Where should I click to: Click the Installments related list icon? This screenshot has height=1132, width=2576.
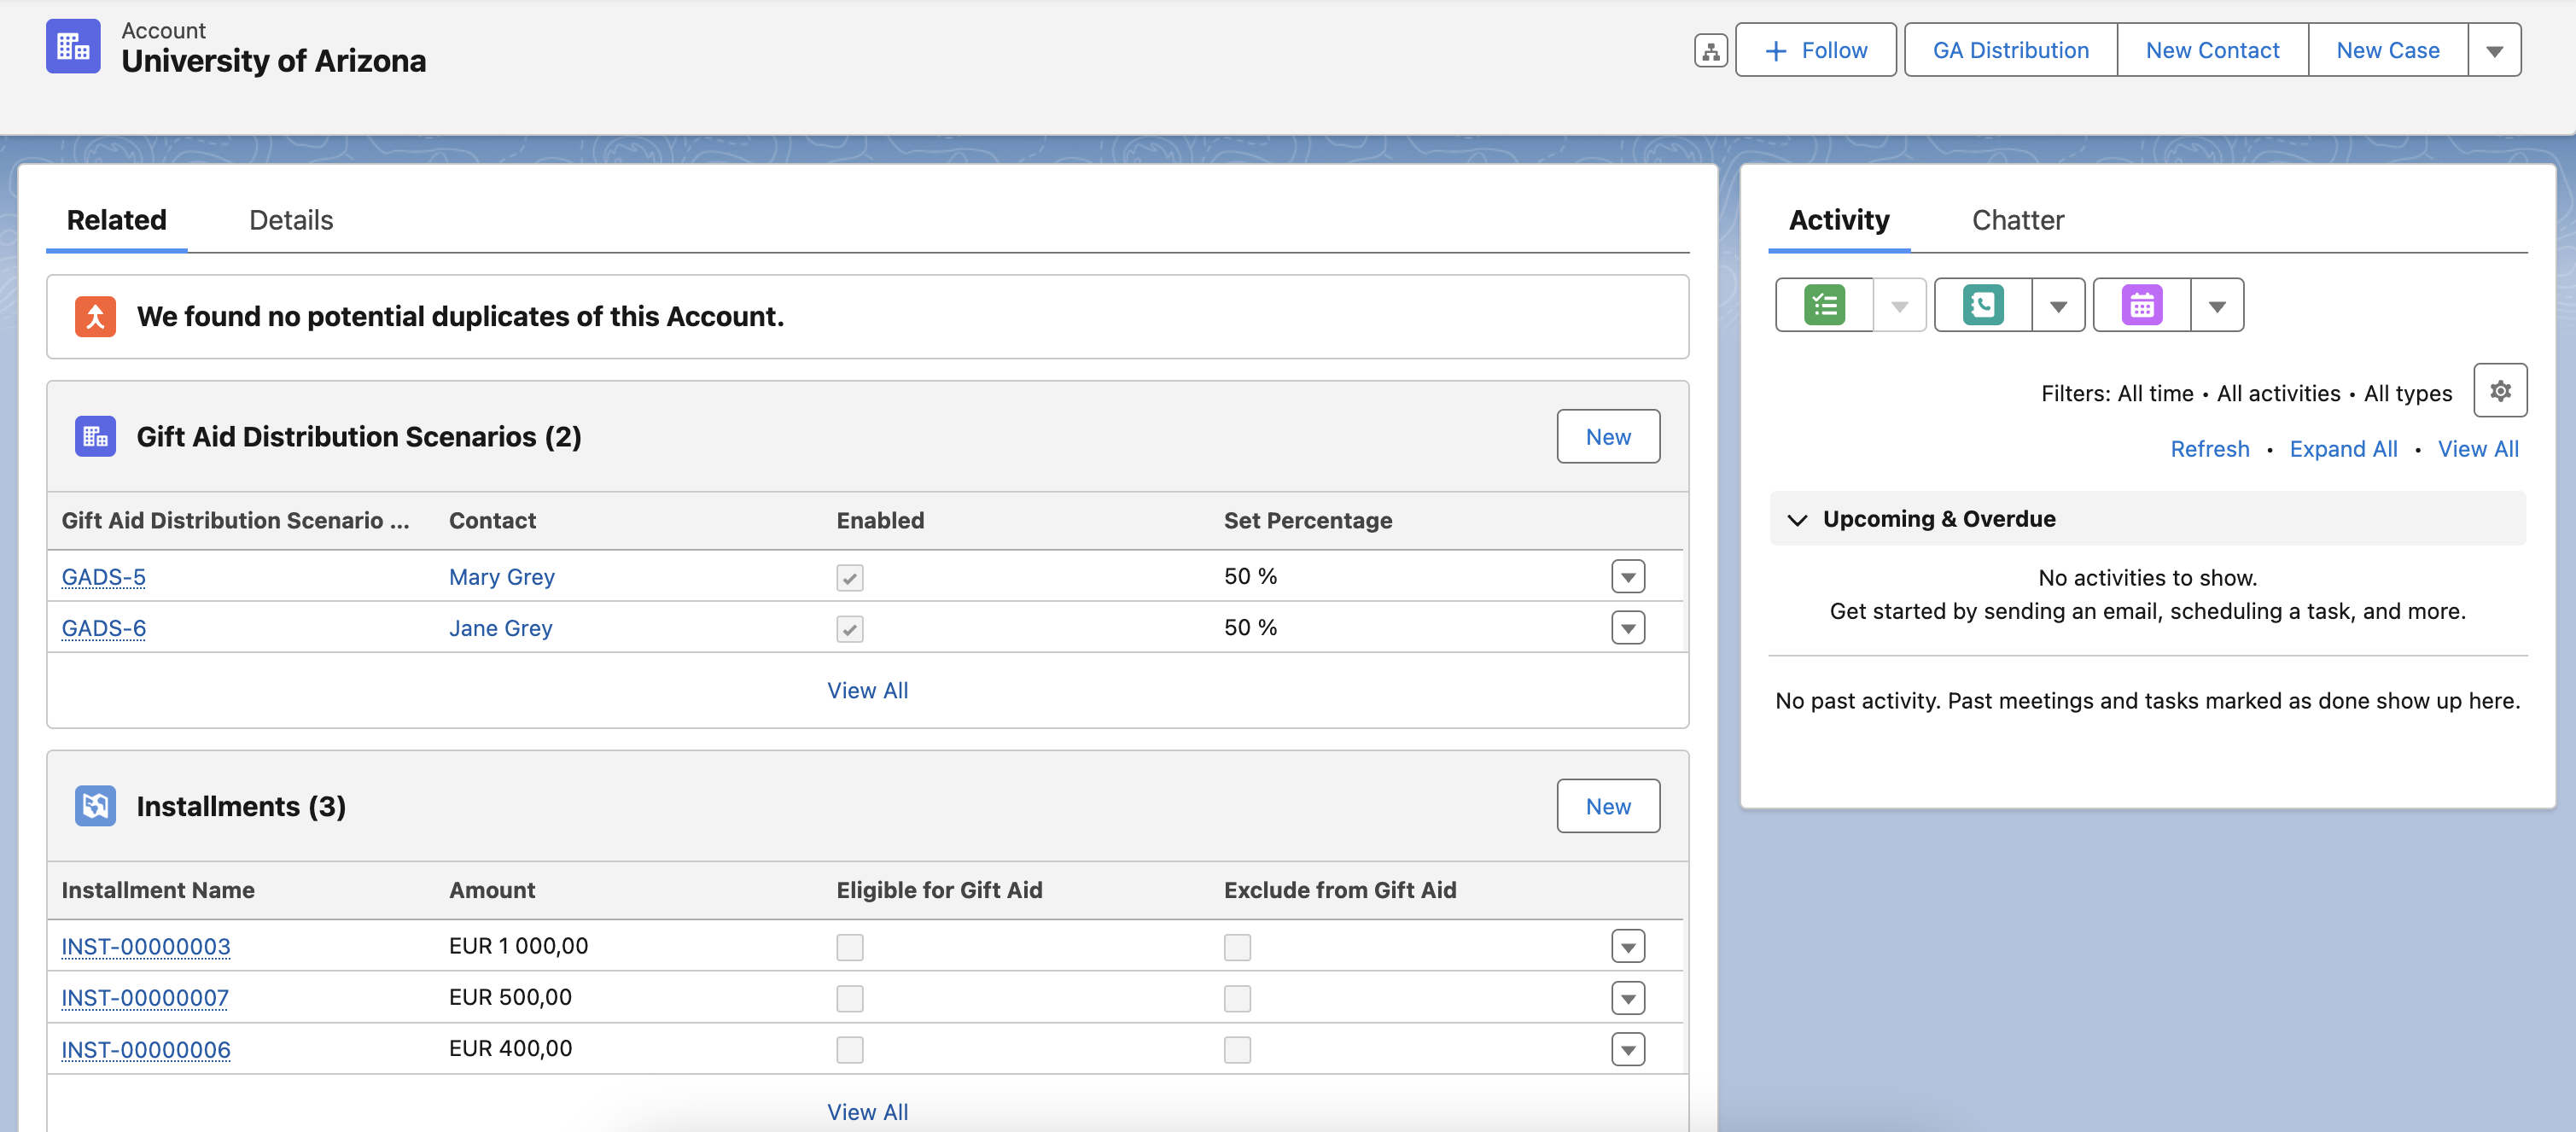tap(95, 806)
